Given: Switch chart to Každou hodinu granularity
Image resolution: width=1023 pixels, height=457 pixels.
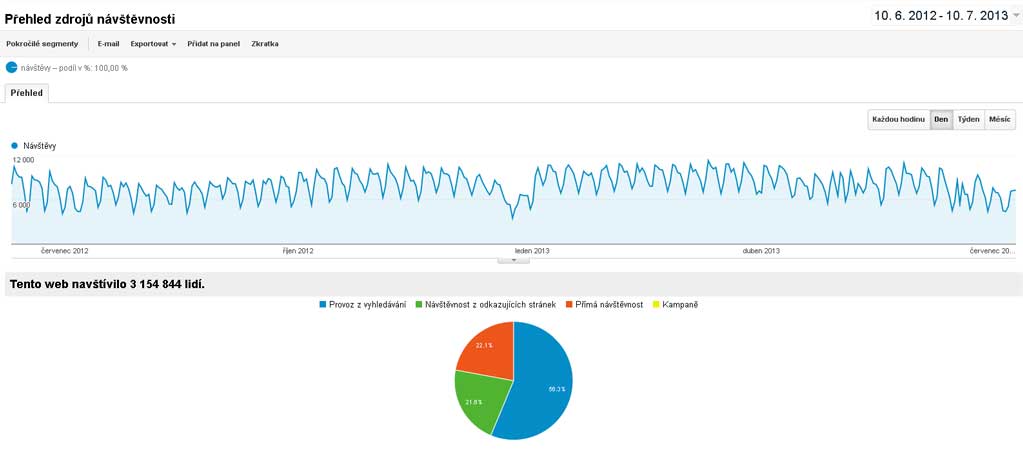Looking at the screenshot, I should [898, 119].
